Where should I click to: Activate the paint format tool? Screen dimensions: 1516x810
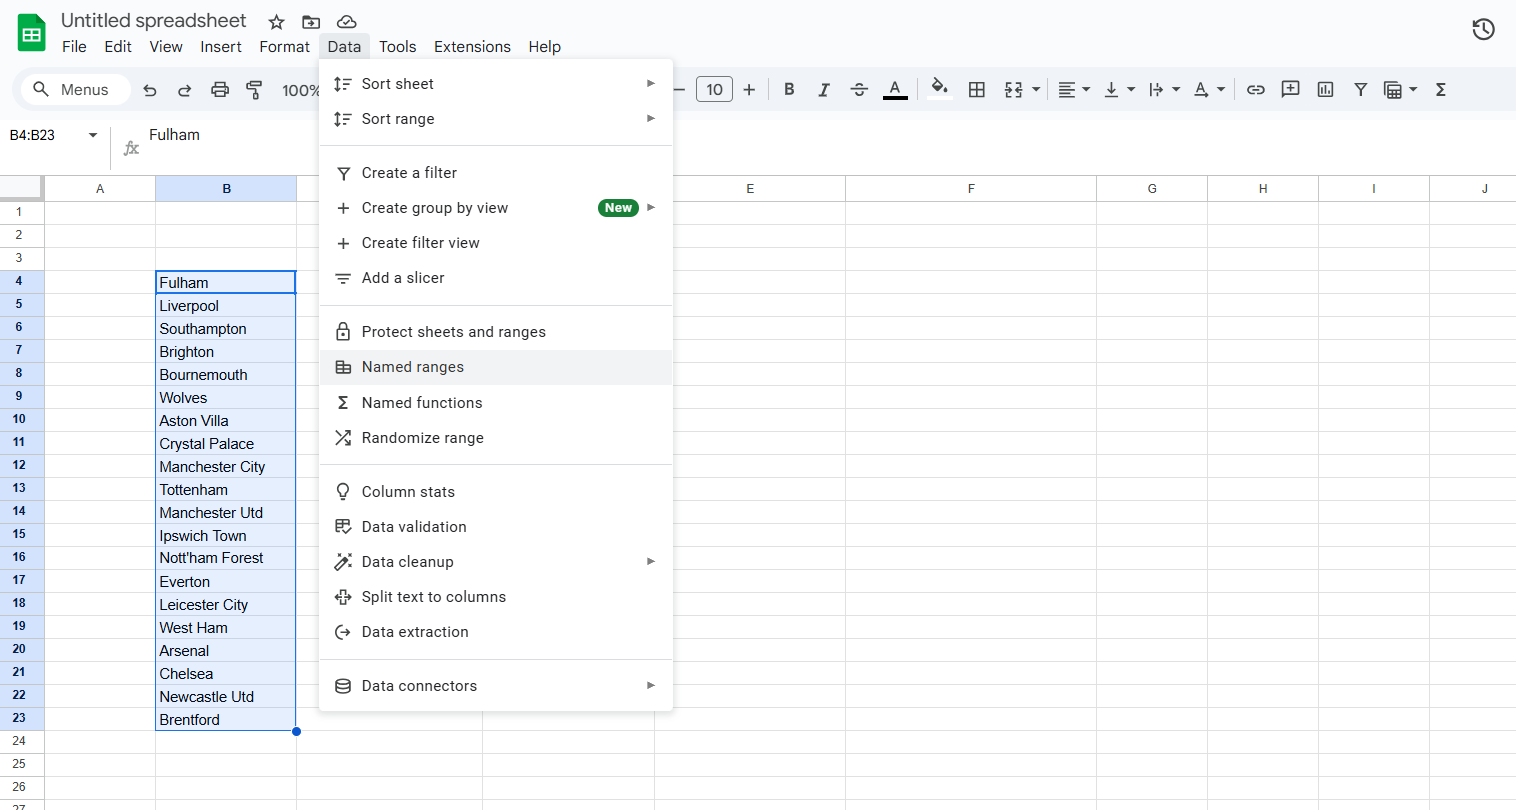click(254, 90)
